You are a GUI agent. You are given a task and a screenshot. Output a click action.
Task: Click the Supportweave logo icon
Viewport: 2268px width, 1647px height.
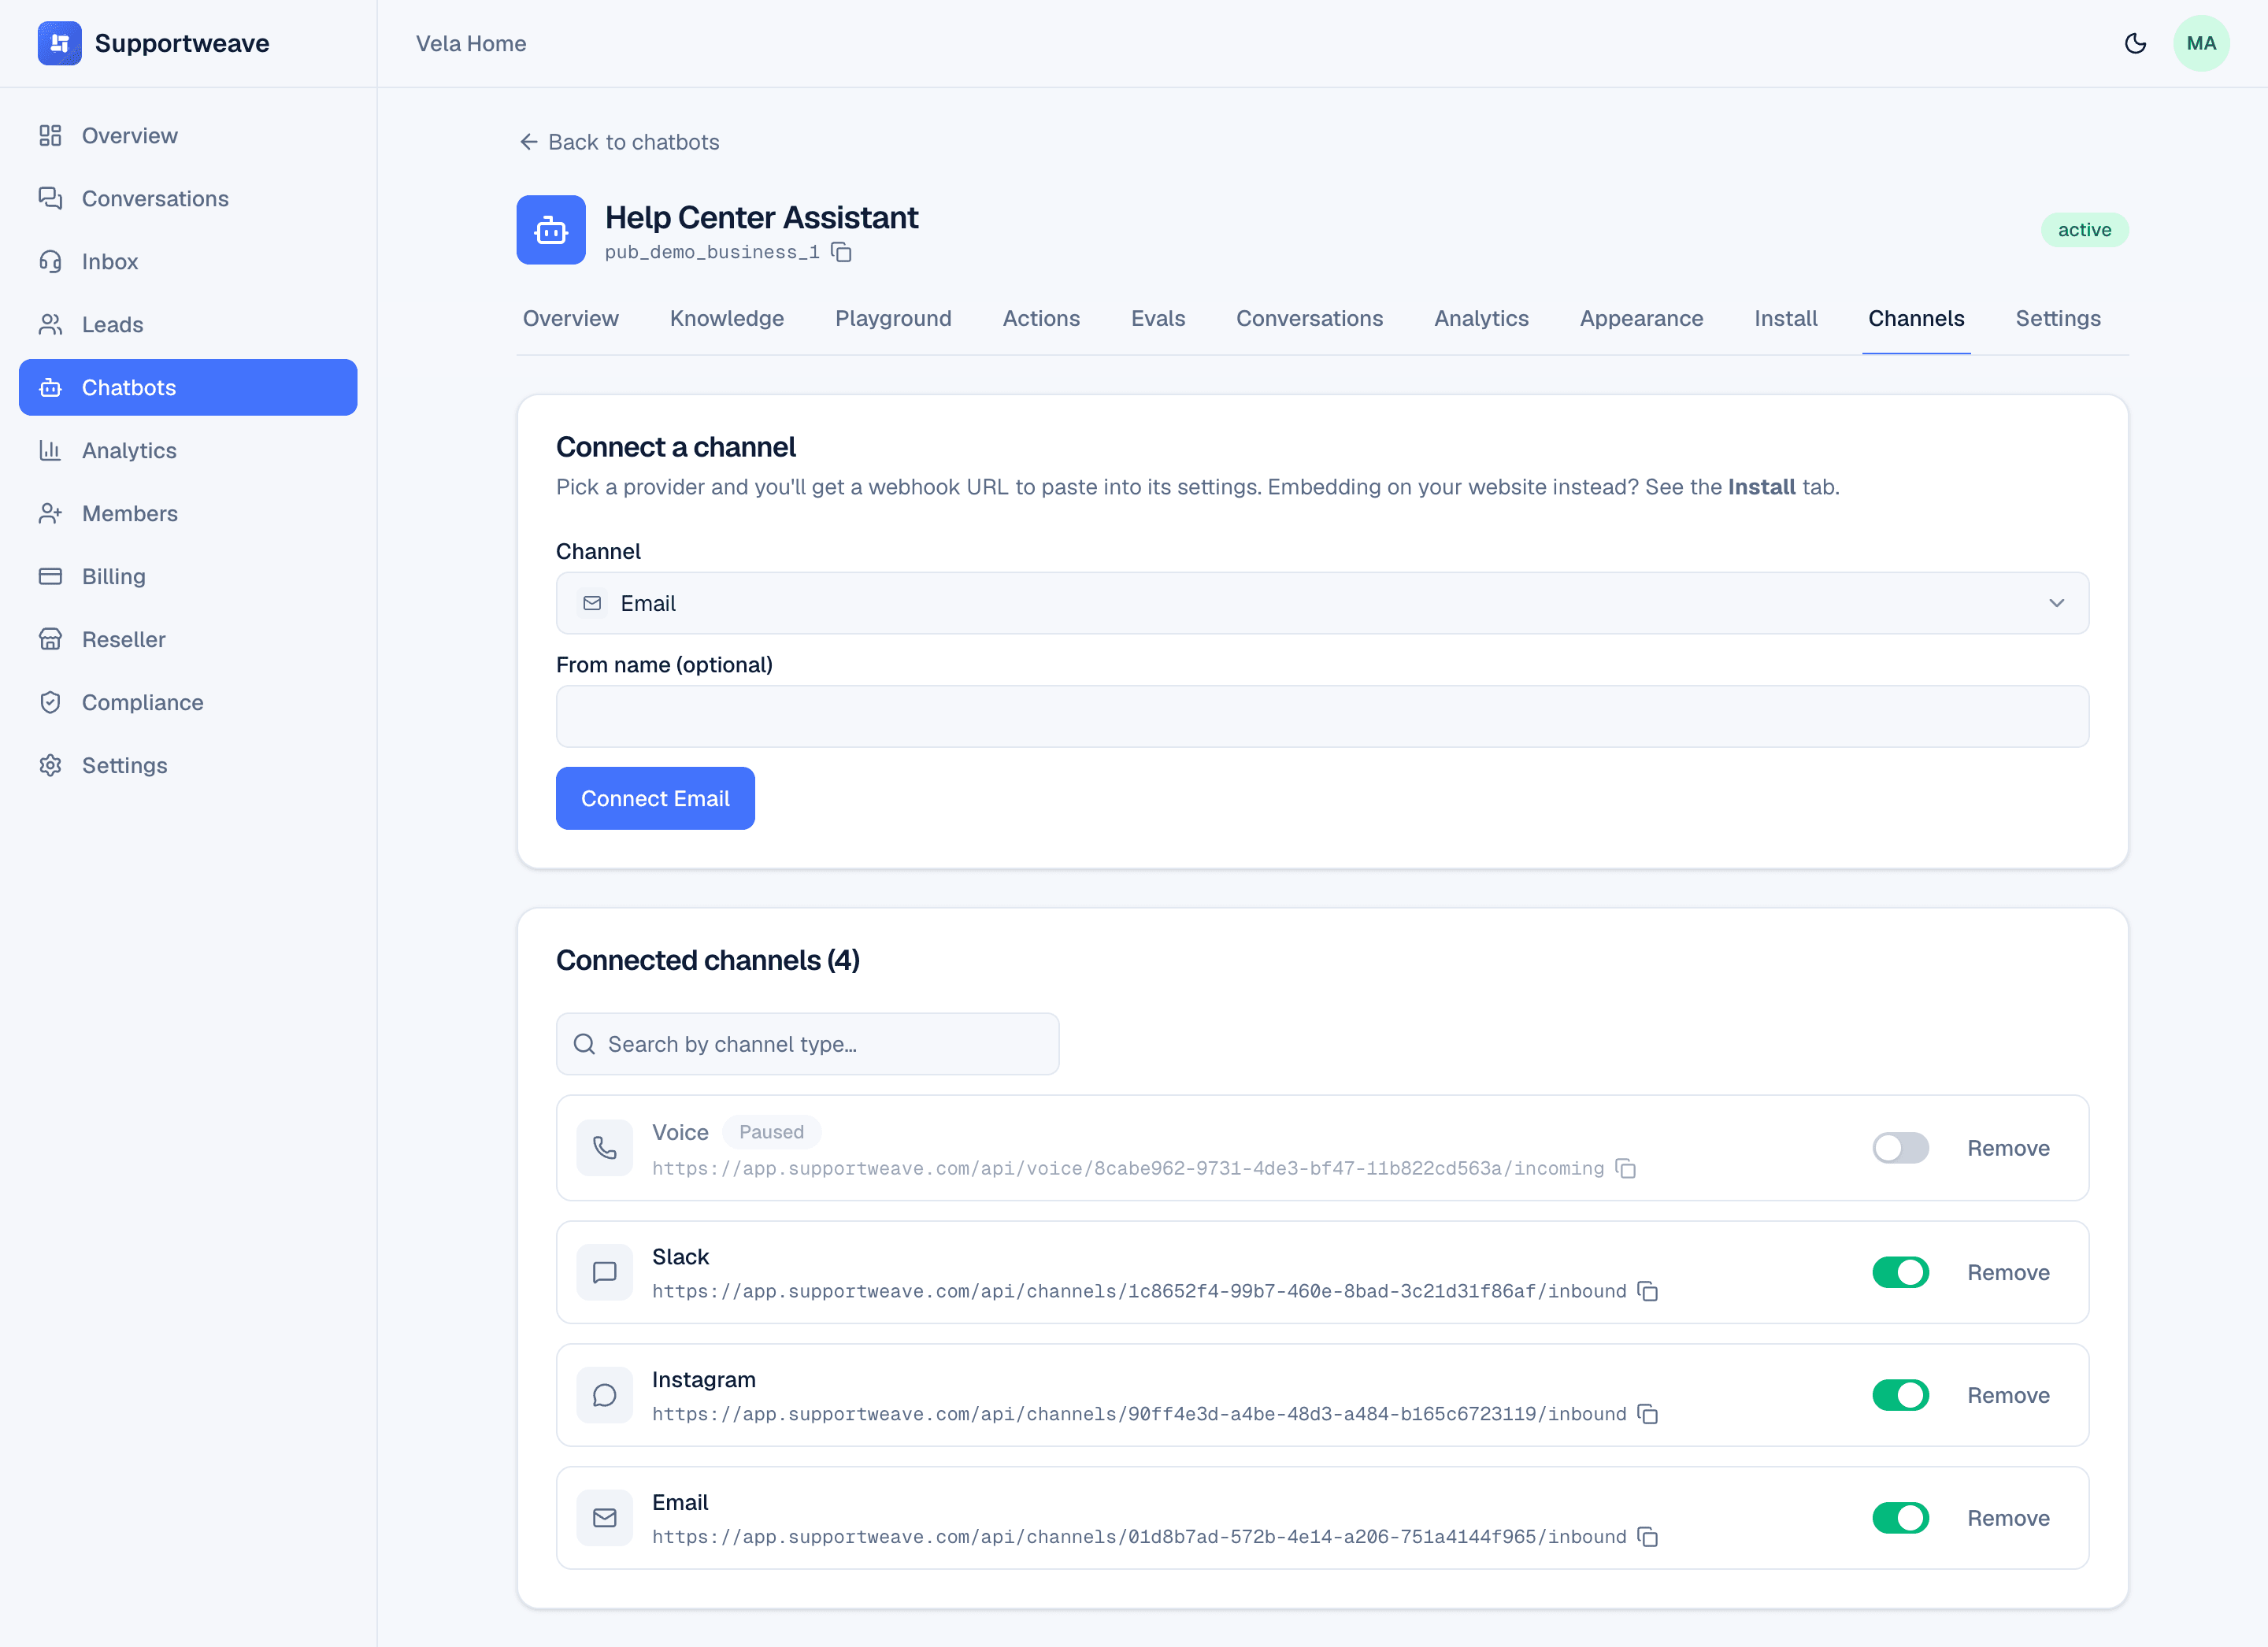[x=59, y=43]
